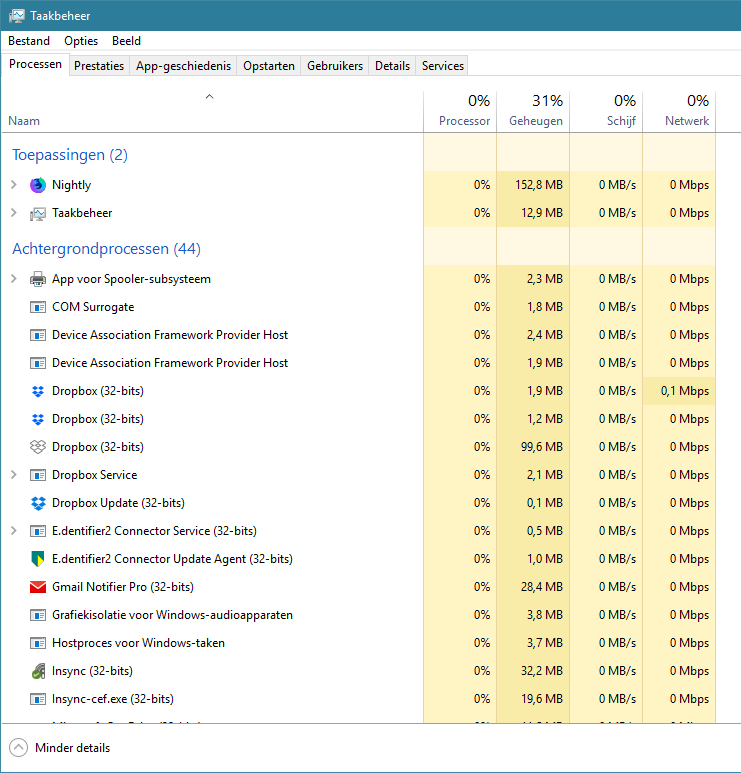Image resolution: width=741 pixels, height=773 pixels.
Task: Select E.dentifier2 Connector Update Agent name
Action: (173, 559)
